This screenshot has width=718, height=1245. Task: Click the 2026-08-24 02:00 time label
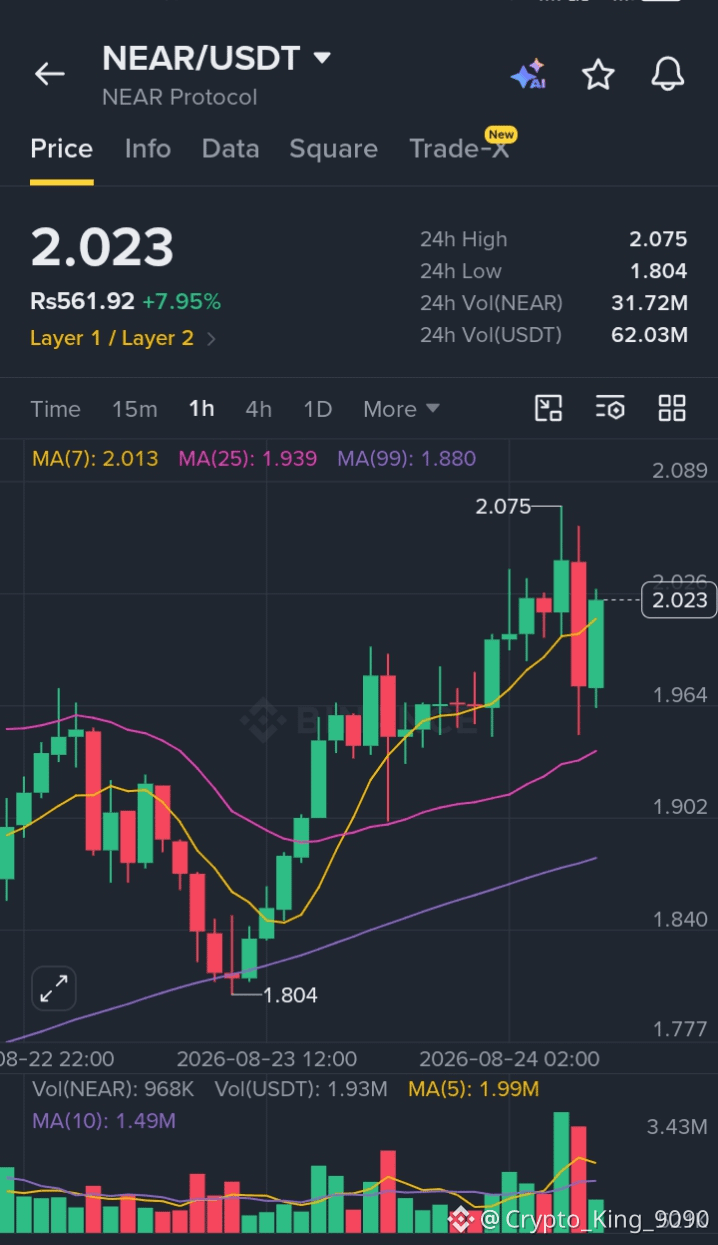[x=509, y=1058]
